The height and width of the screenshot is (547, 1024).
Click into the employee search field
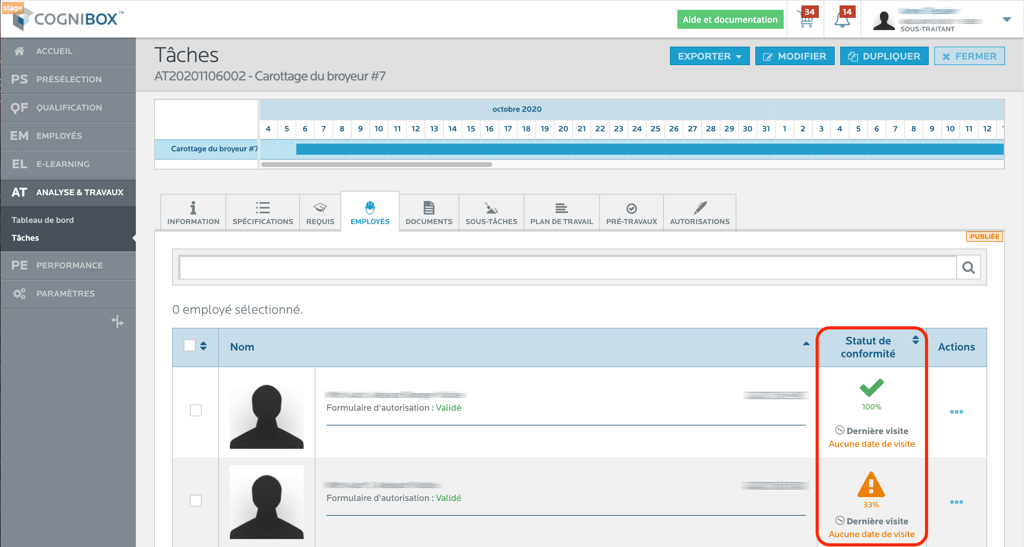(x=568, y=267)
